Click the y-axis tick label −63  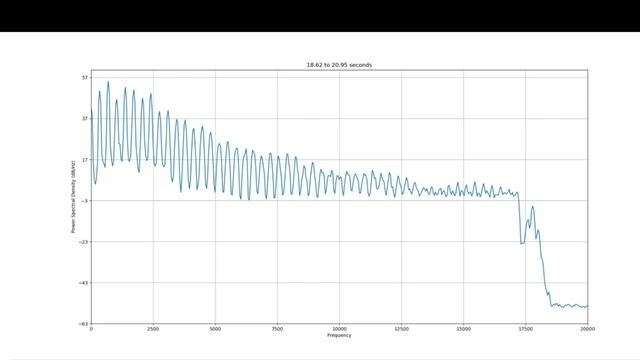84,324
